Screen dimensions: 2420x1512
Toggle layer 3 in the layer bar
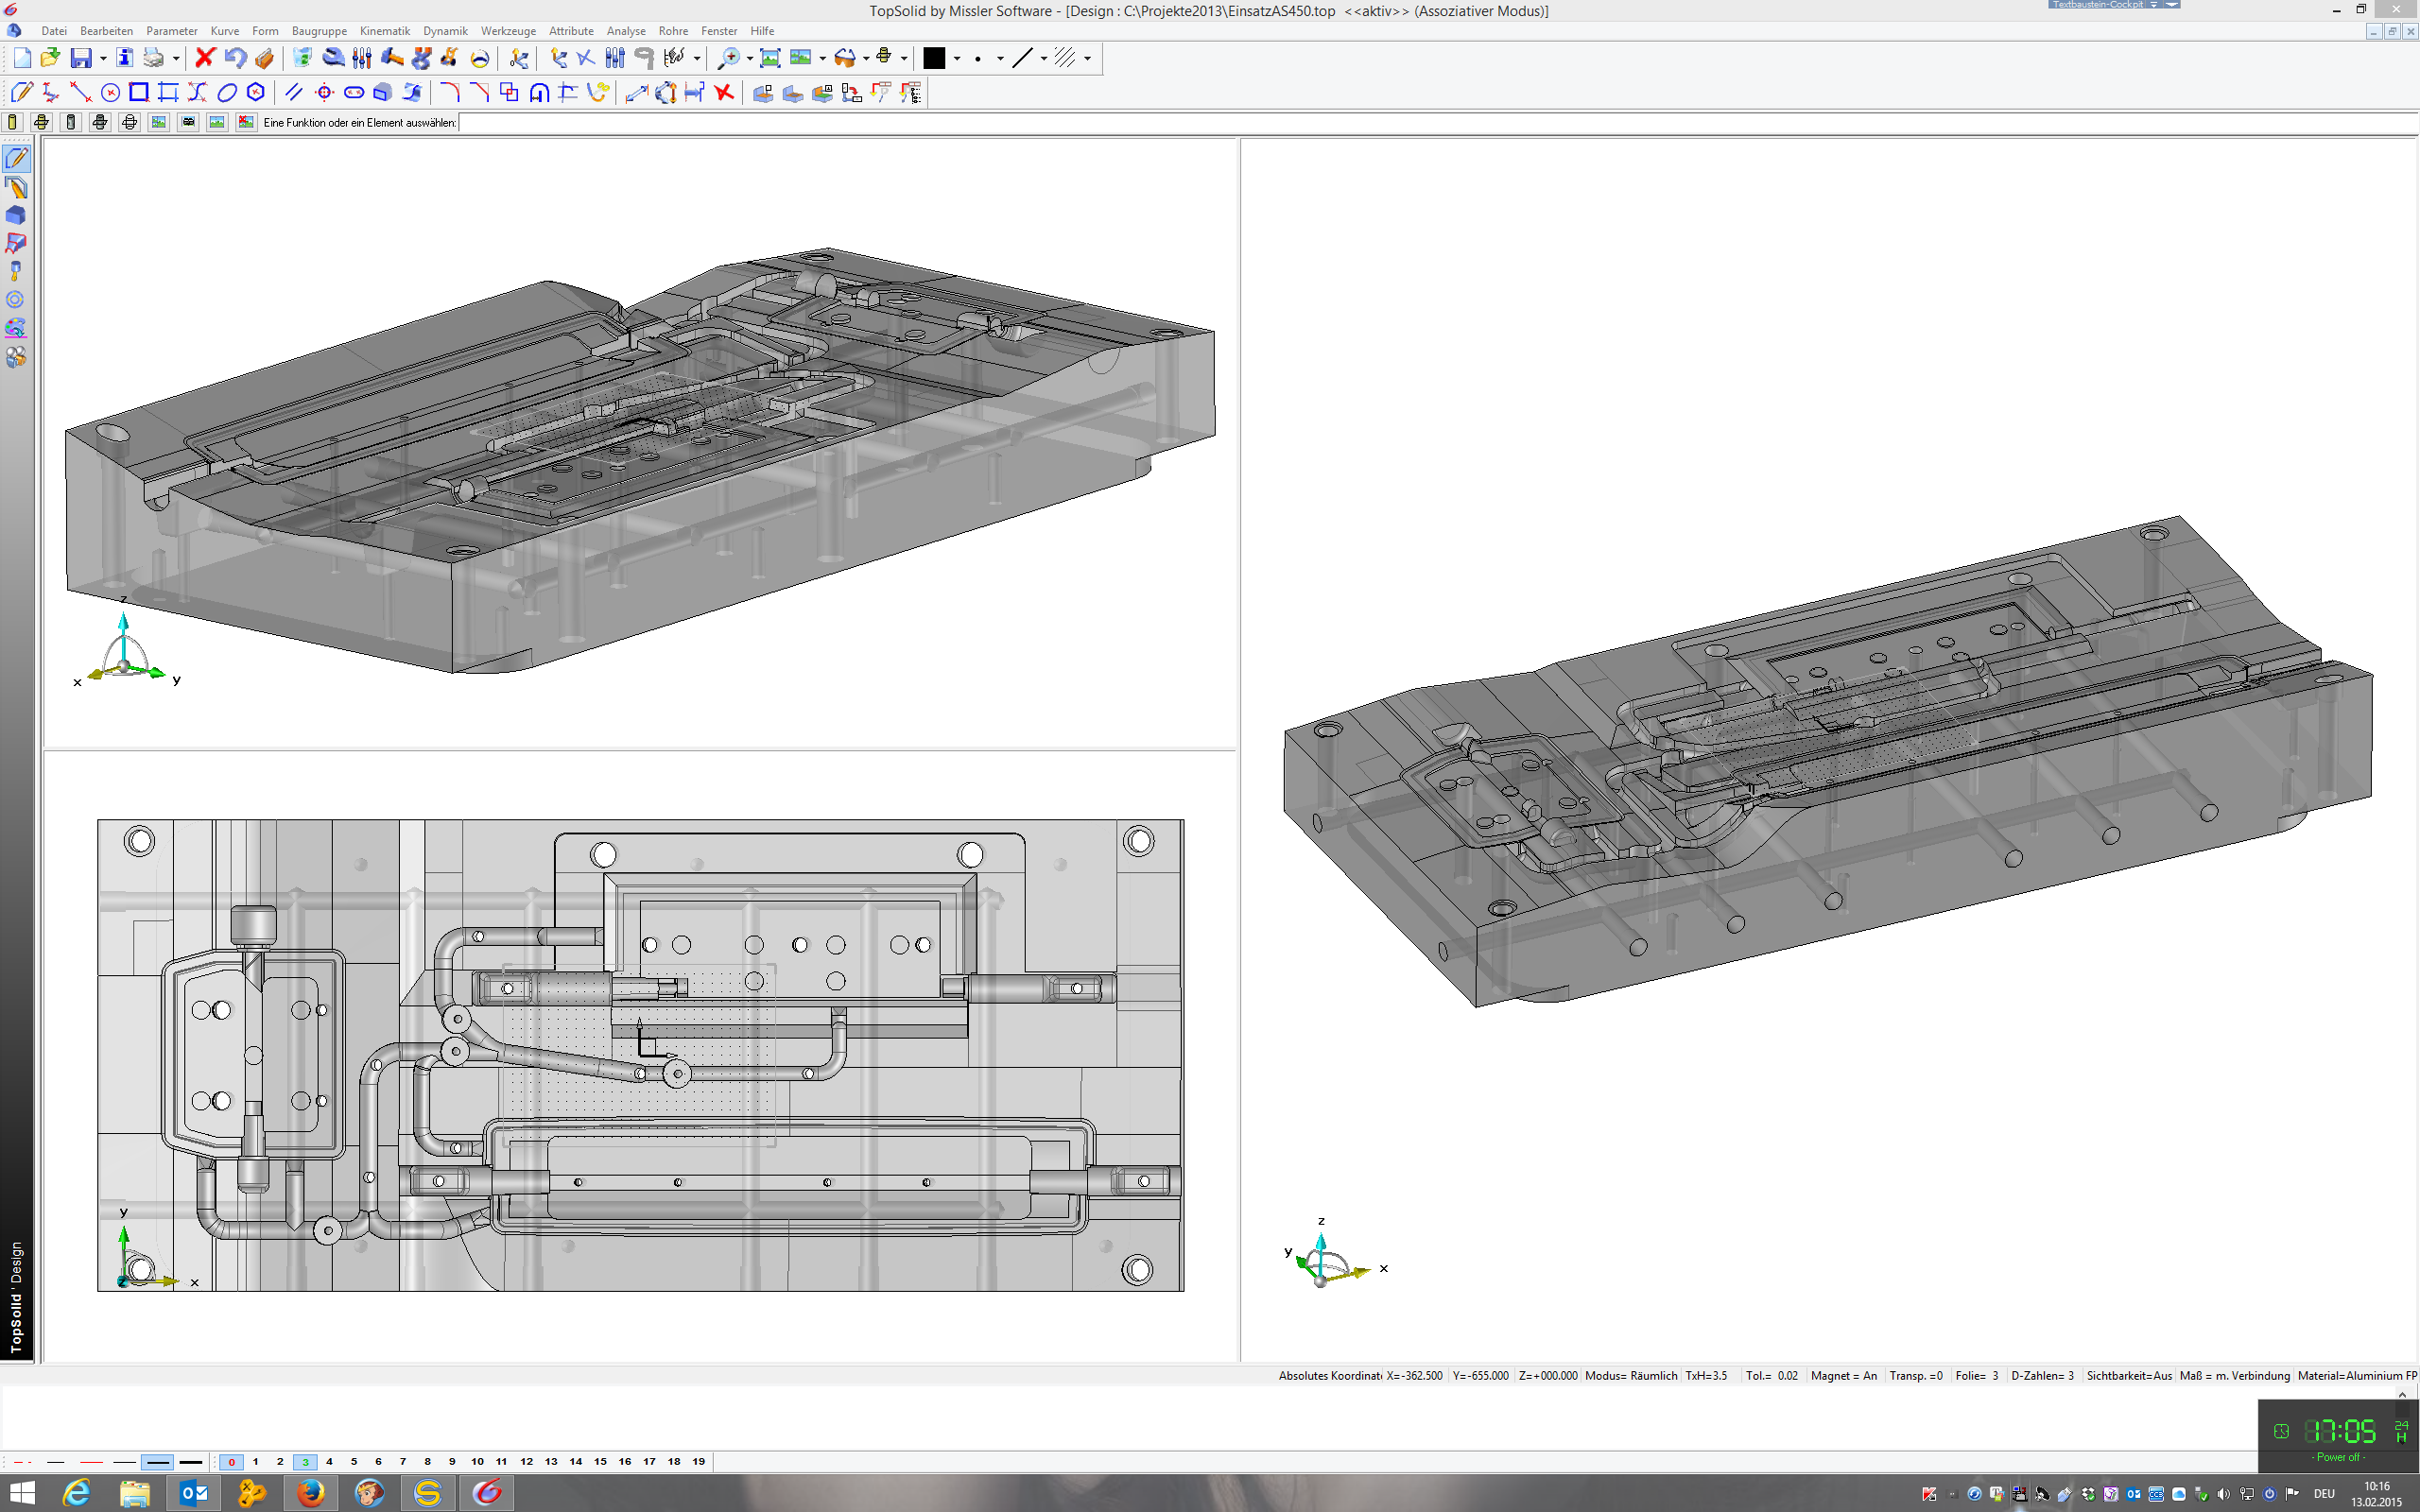click(x=305, y=1462)
